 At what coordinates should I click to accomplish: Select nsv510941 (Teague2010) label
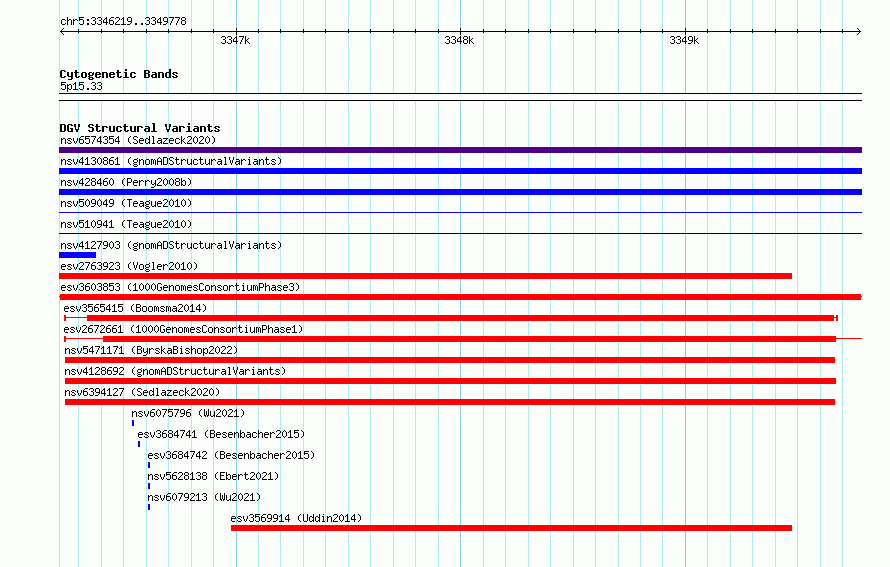point(126,224)
